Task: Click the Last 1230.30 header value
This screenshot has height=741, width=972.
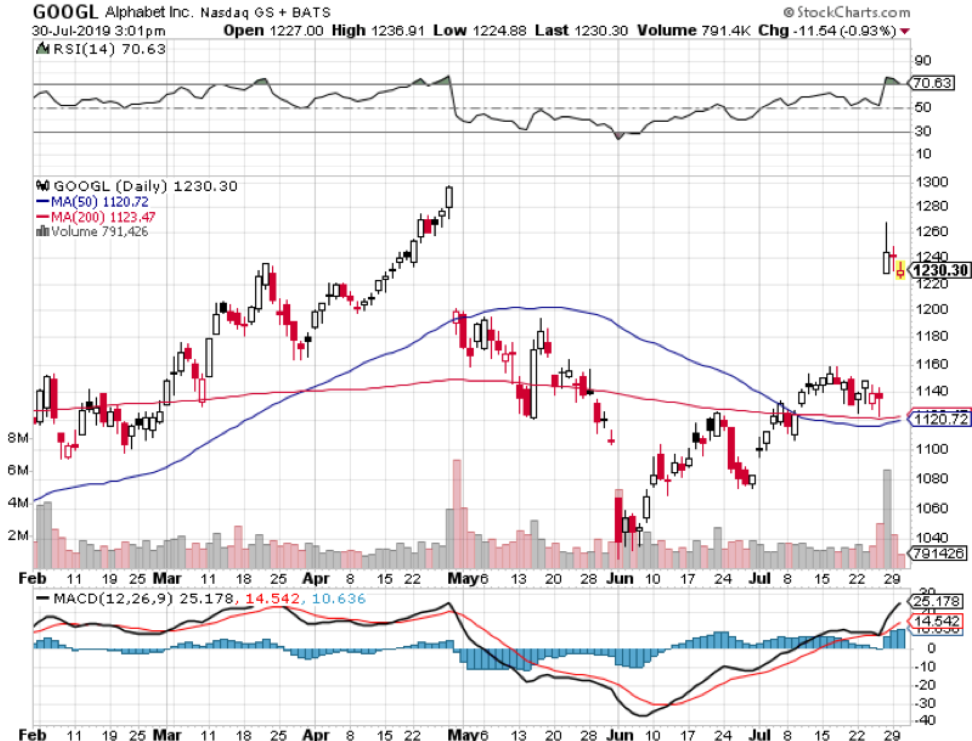Action: (581, 30)
